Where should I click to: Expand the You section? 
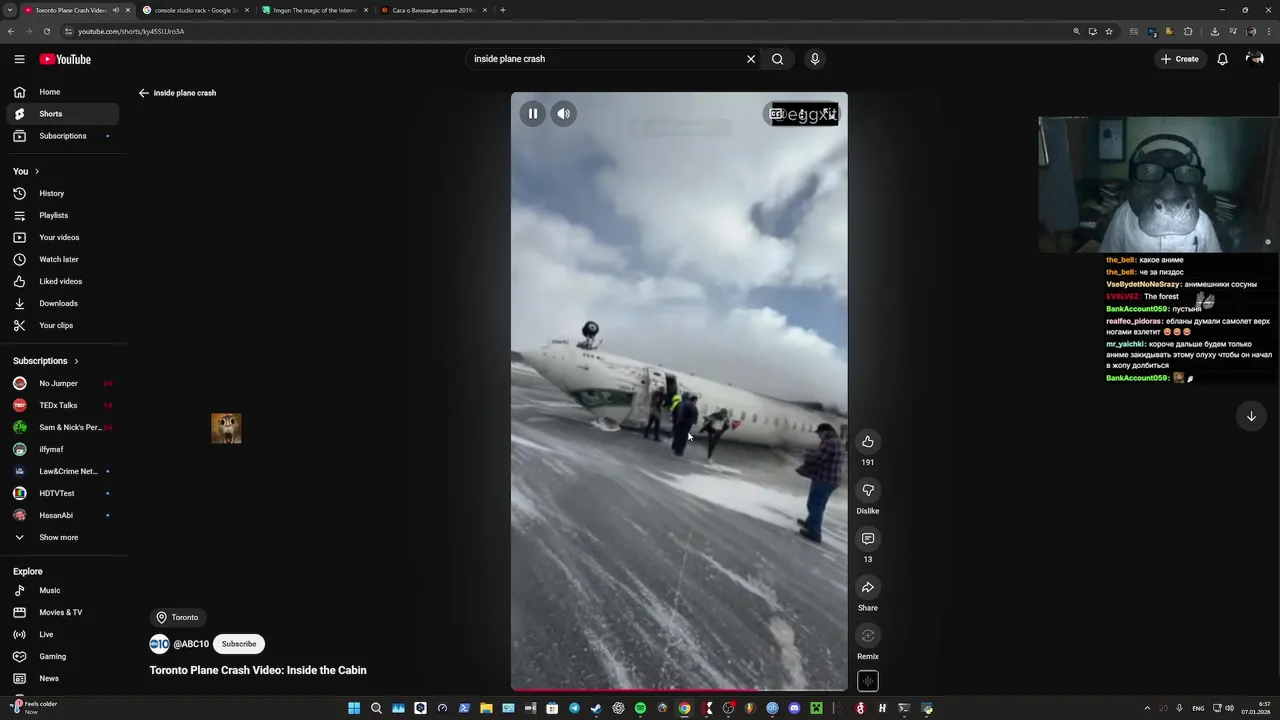pyautogui.click(x=27, y=171)
